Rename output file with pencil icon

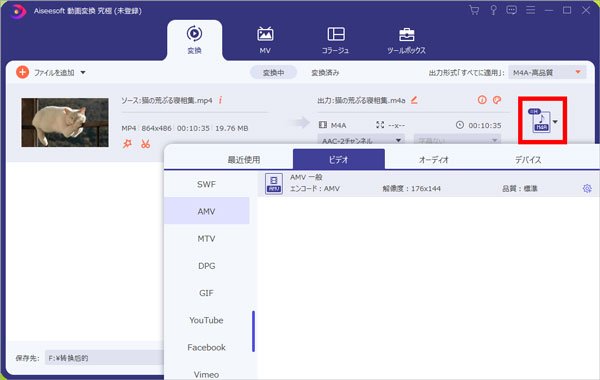pos(414,100)
